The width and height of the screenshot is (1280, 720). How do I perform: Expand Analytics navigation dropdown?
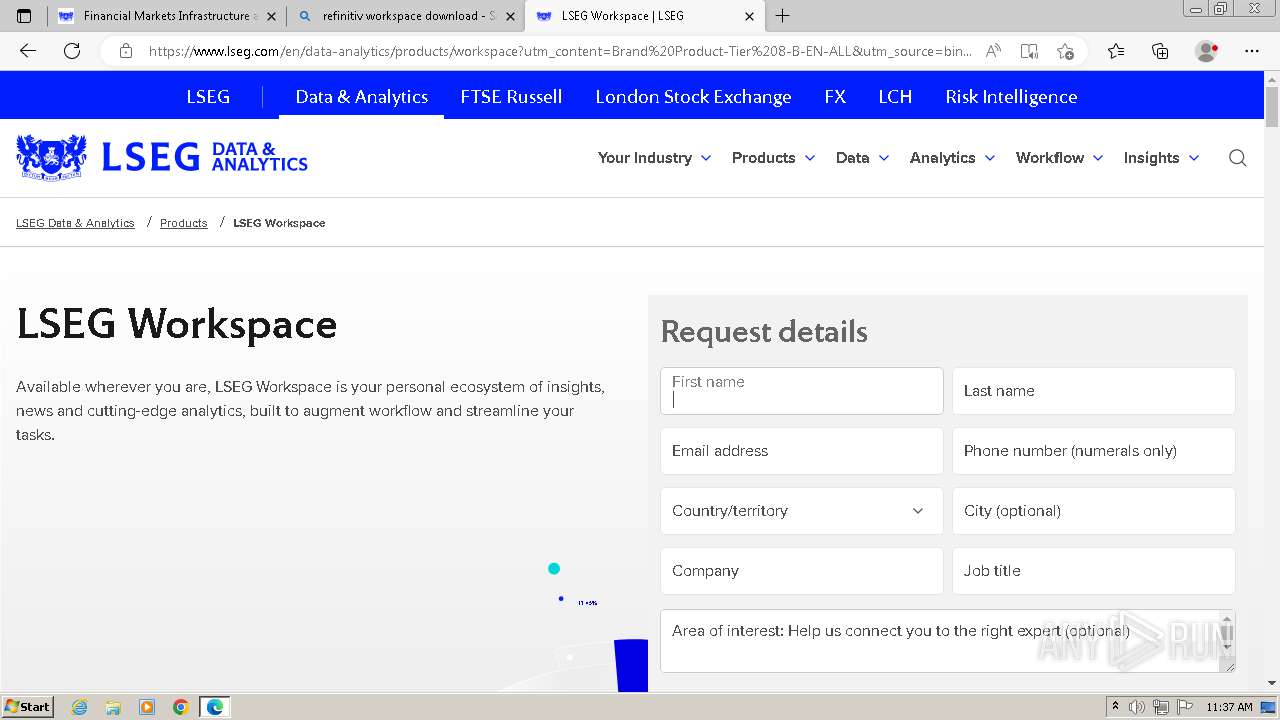coord(952,158)
